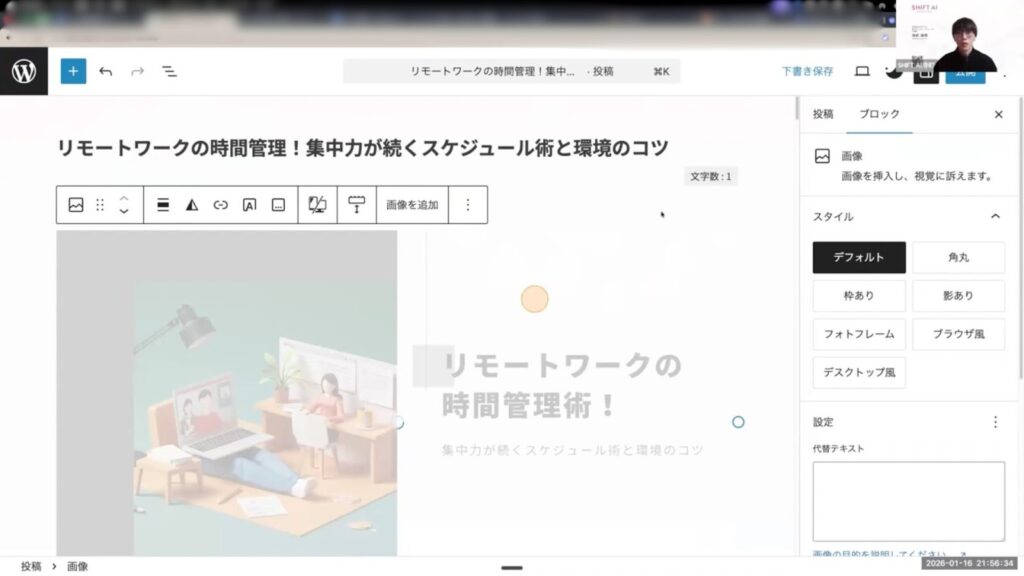Screen dimensions: 1024x576
Task: Click the image block type icon in toolbar
Action: (x=76, y=204)
